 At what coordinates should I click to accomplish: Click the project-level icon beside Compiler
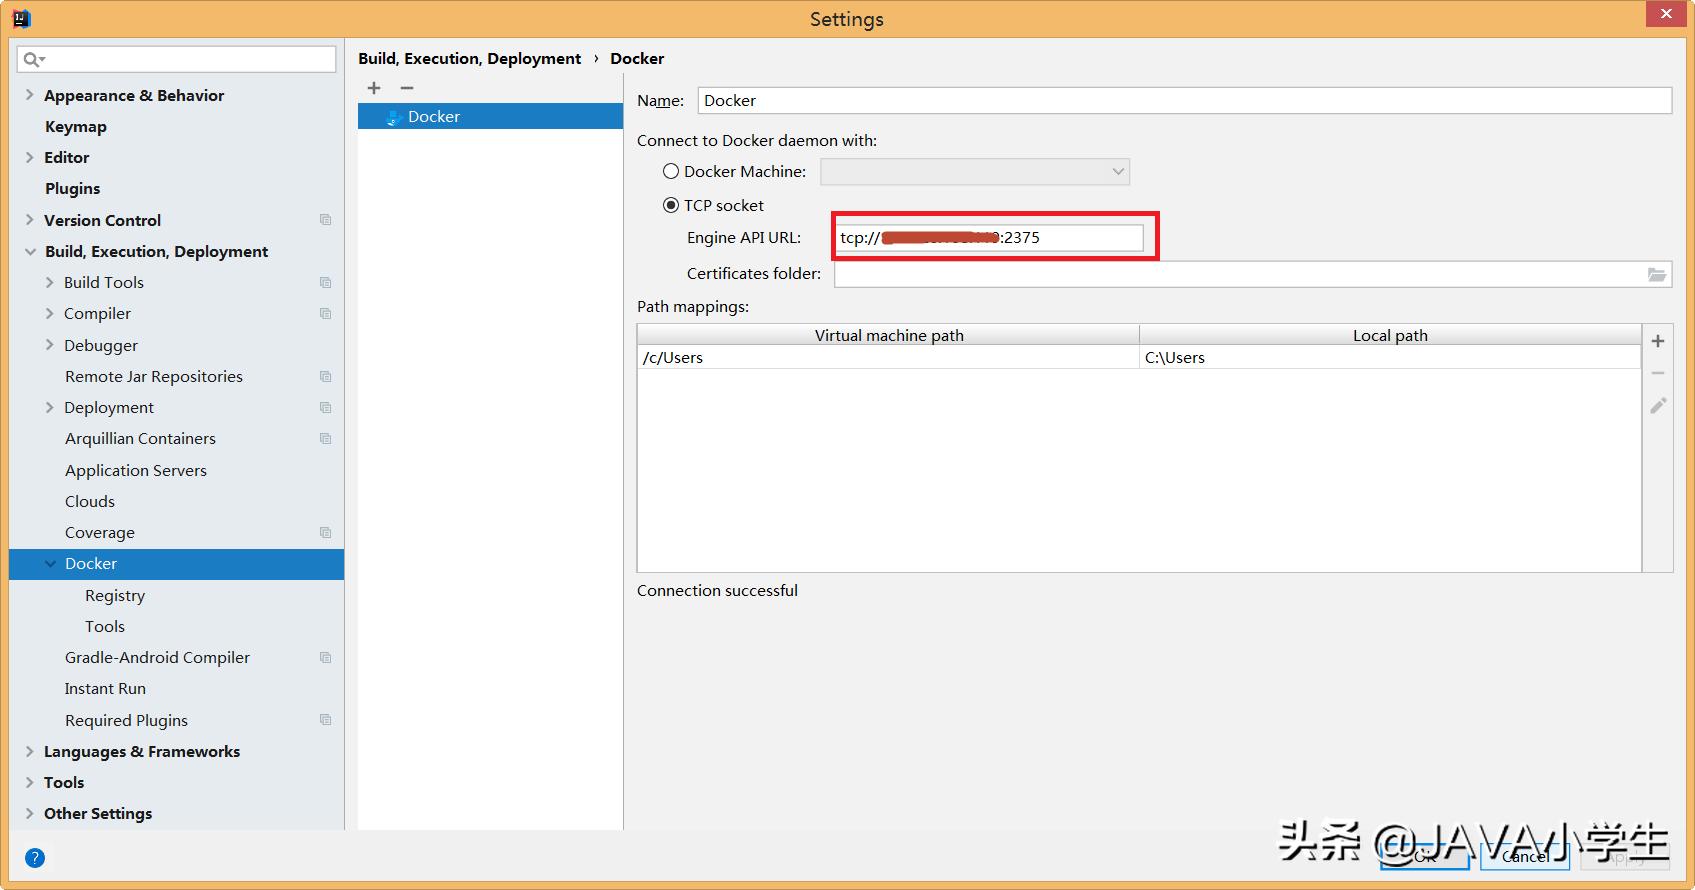tap(325, 313)
